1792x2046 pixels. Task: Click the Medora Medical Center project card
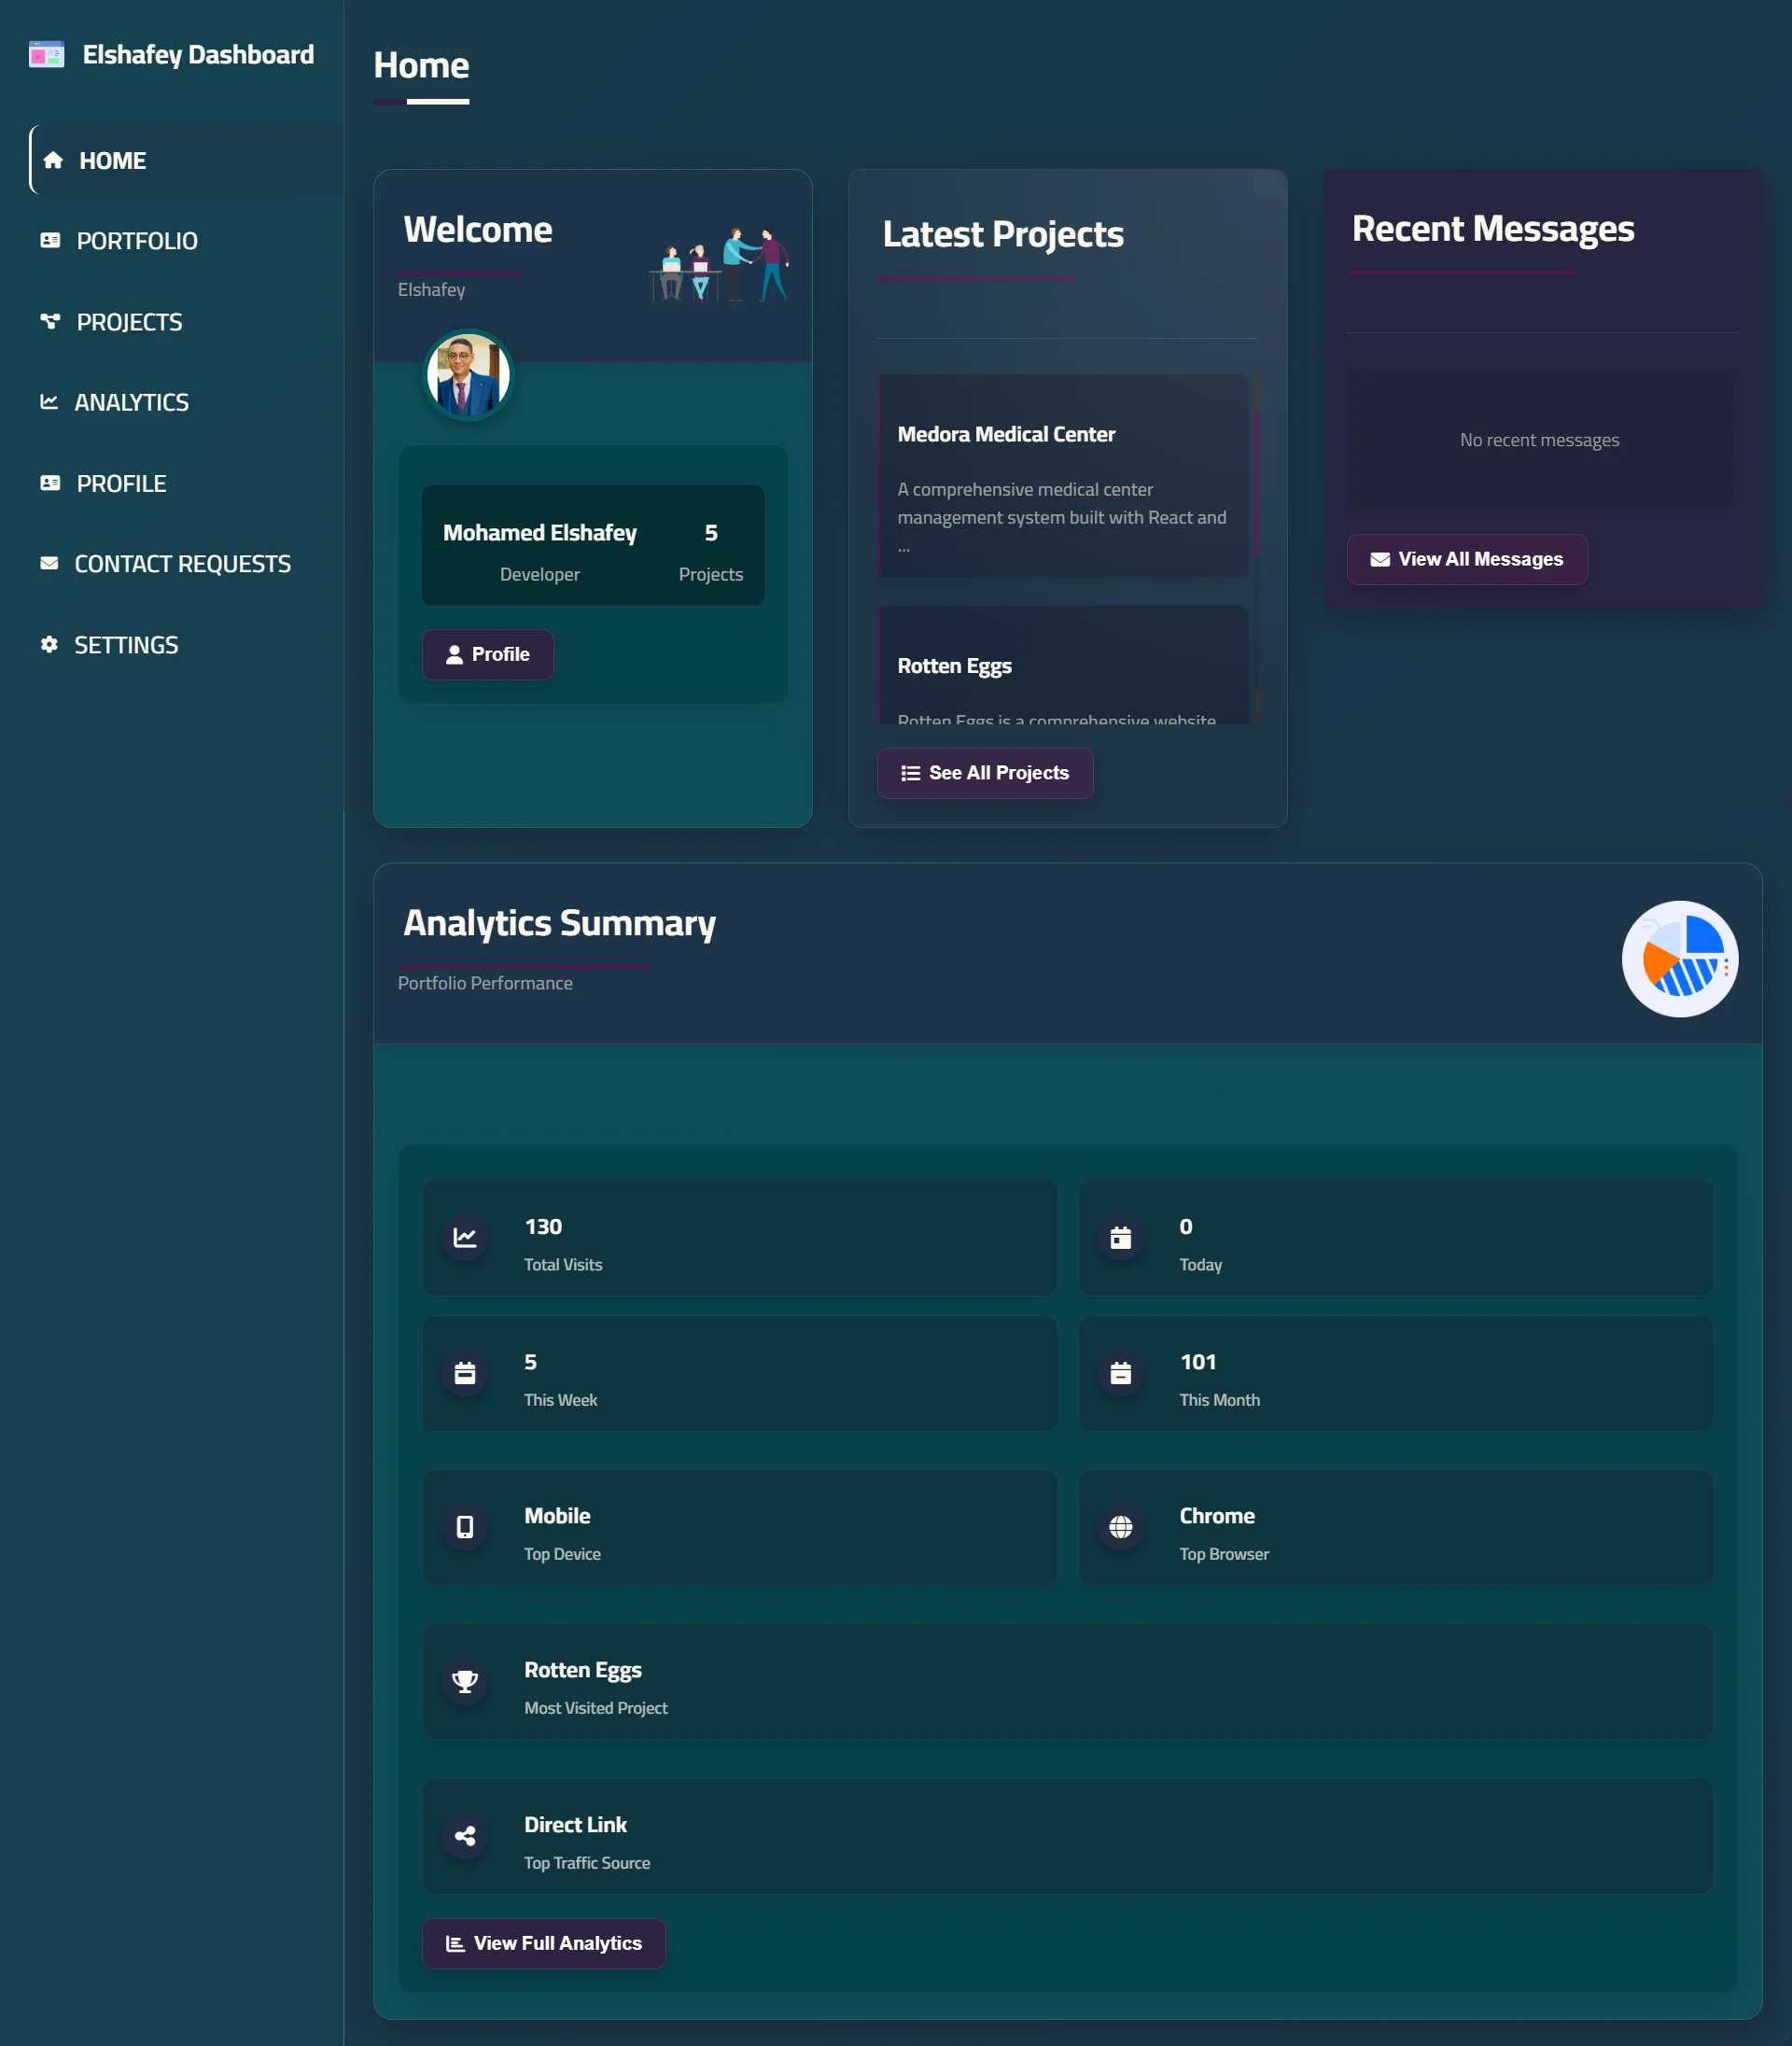tap(1063, 476)
